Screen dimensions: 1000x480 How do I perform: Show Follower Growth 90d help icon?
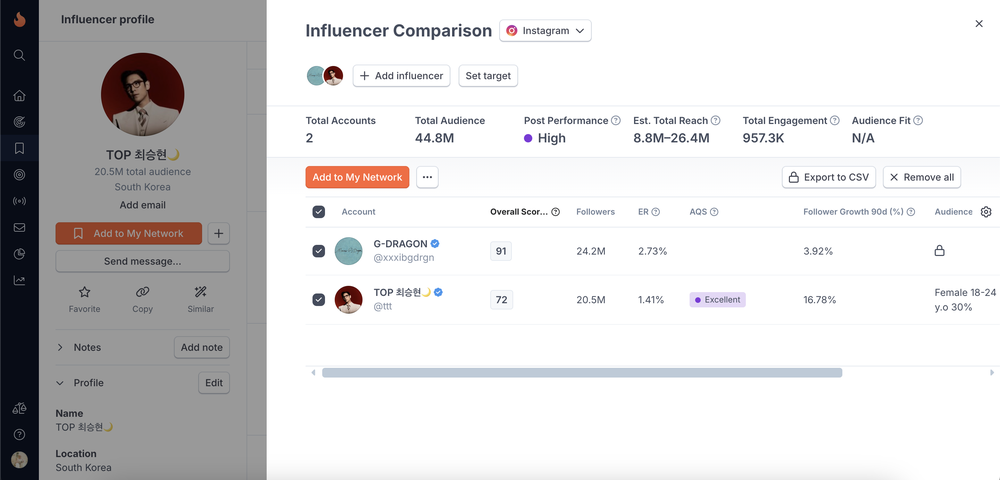click(911, 212)
